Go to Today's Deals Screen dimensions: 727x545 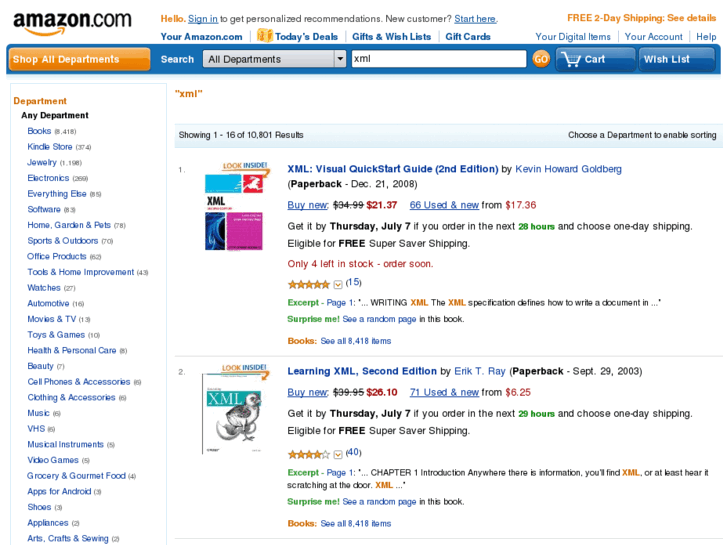pyautogui.click(x=306, y=37)
